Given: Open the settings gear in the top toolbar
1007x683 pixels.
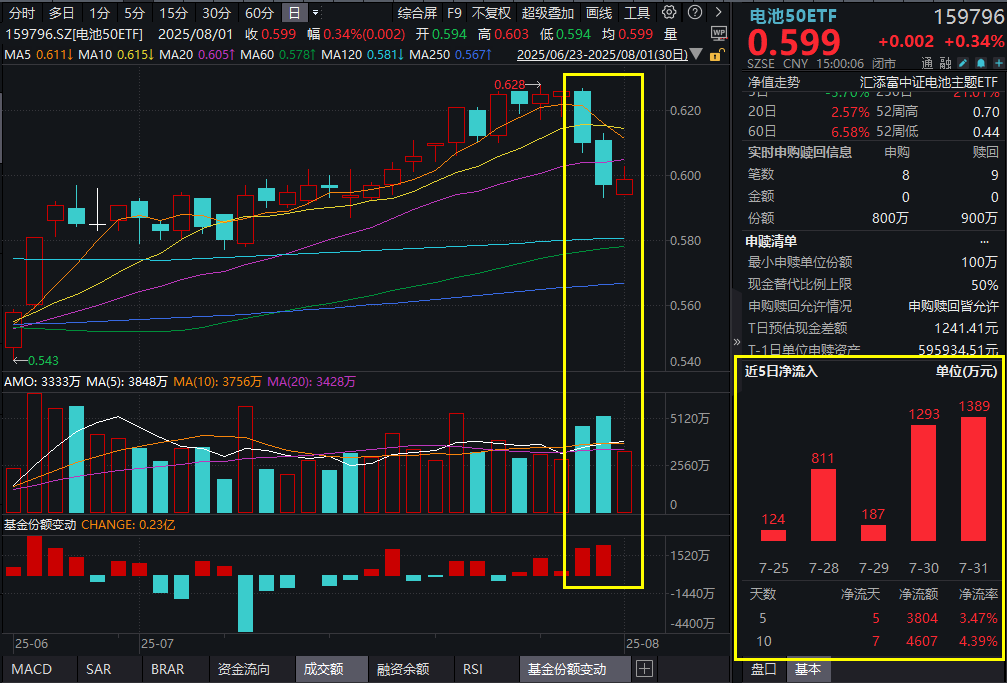Looking at the screenshot, I should (667, 12).
